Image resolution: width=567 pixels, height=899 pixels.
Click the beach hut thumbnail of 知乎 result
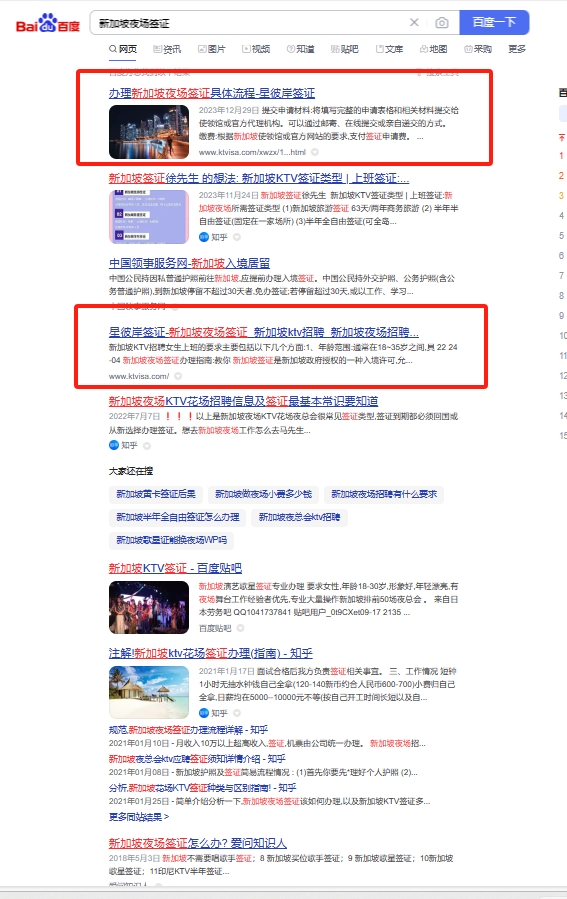pos(149,692)
